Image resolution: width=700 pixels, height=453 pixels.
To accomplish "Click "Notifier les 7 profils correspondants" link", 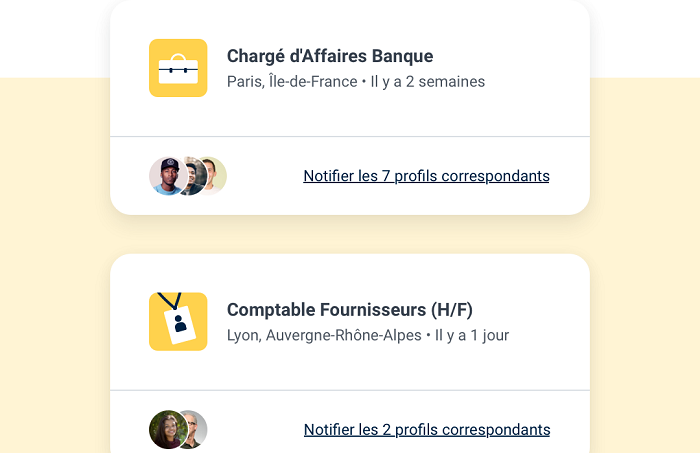I will [x=426, y=176].
